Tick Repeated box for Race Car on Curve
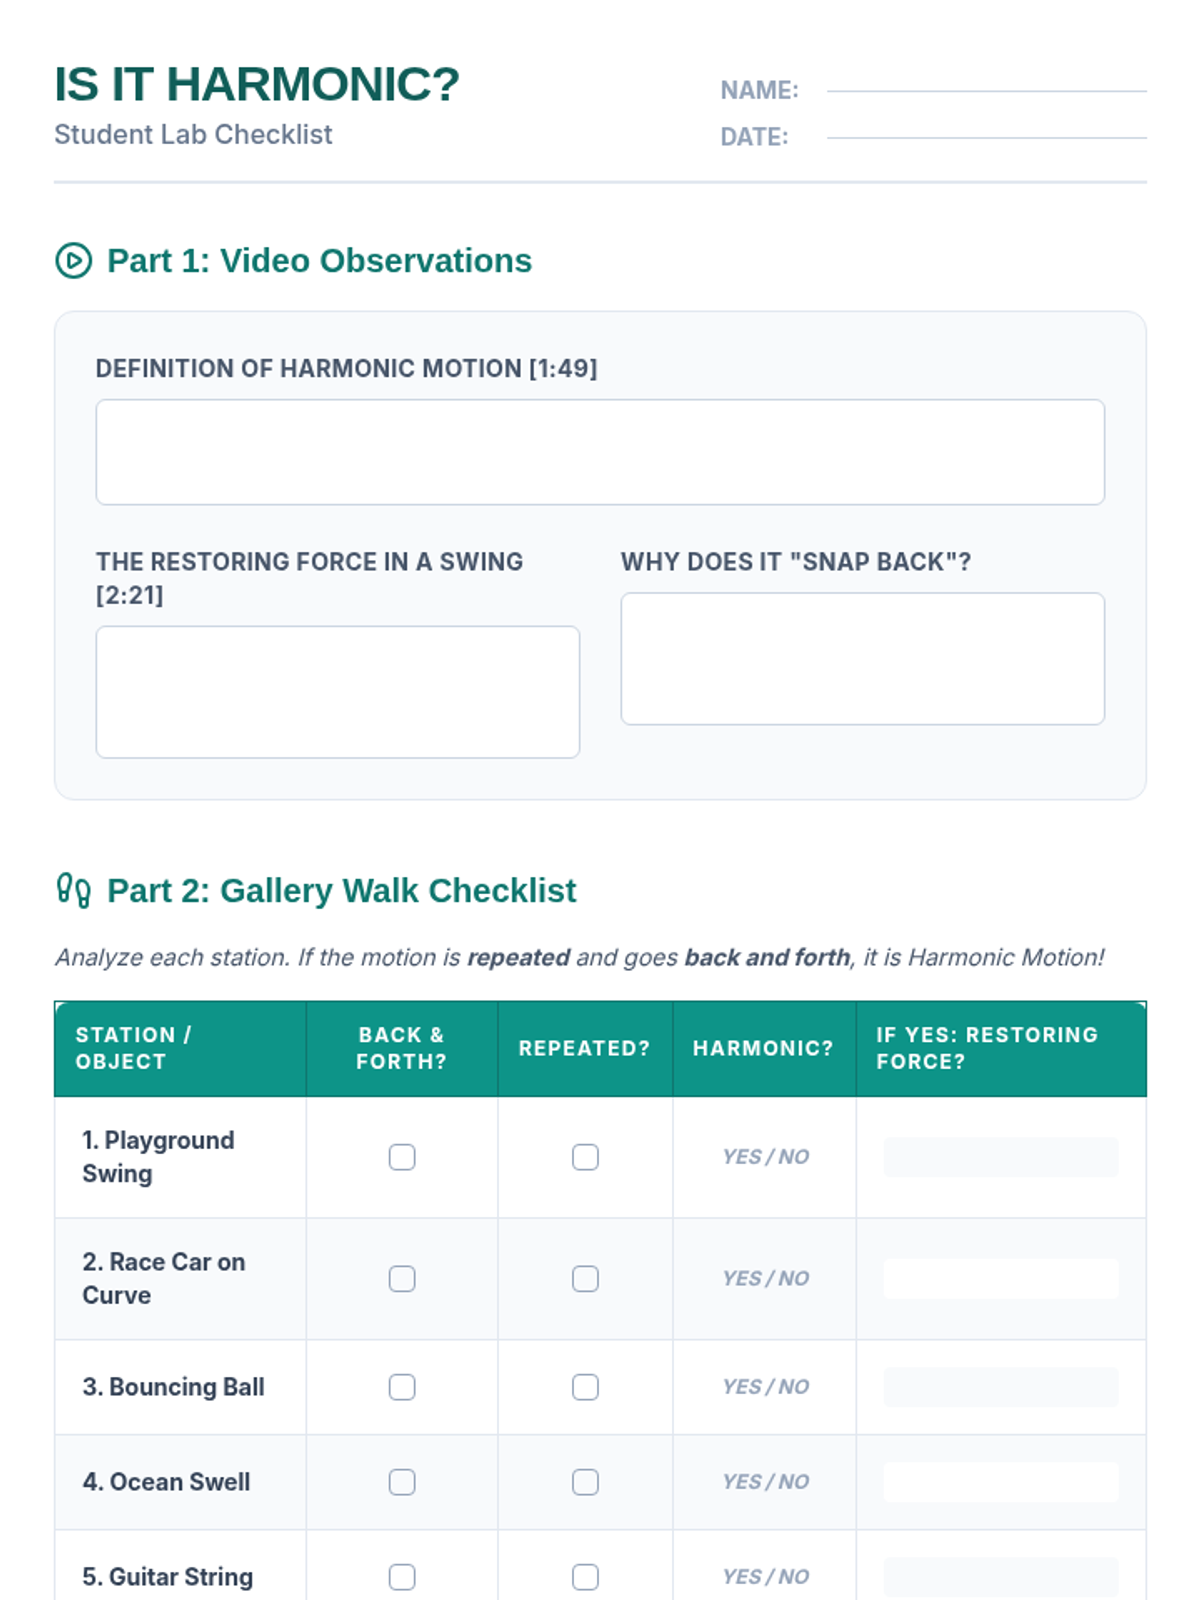This screenshot has height=1600, width=1200. click(585, 1279)
